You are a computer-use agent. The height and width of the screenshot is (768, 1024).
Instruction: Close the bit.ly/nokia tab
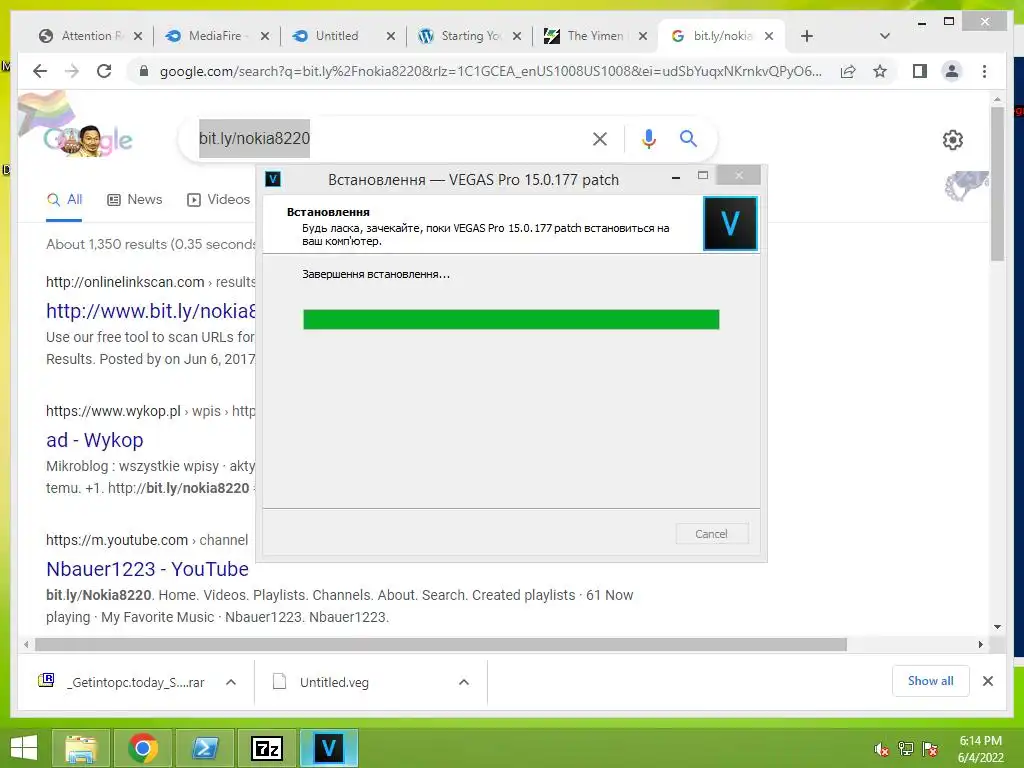point(769,36)
